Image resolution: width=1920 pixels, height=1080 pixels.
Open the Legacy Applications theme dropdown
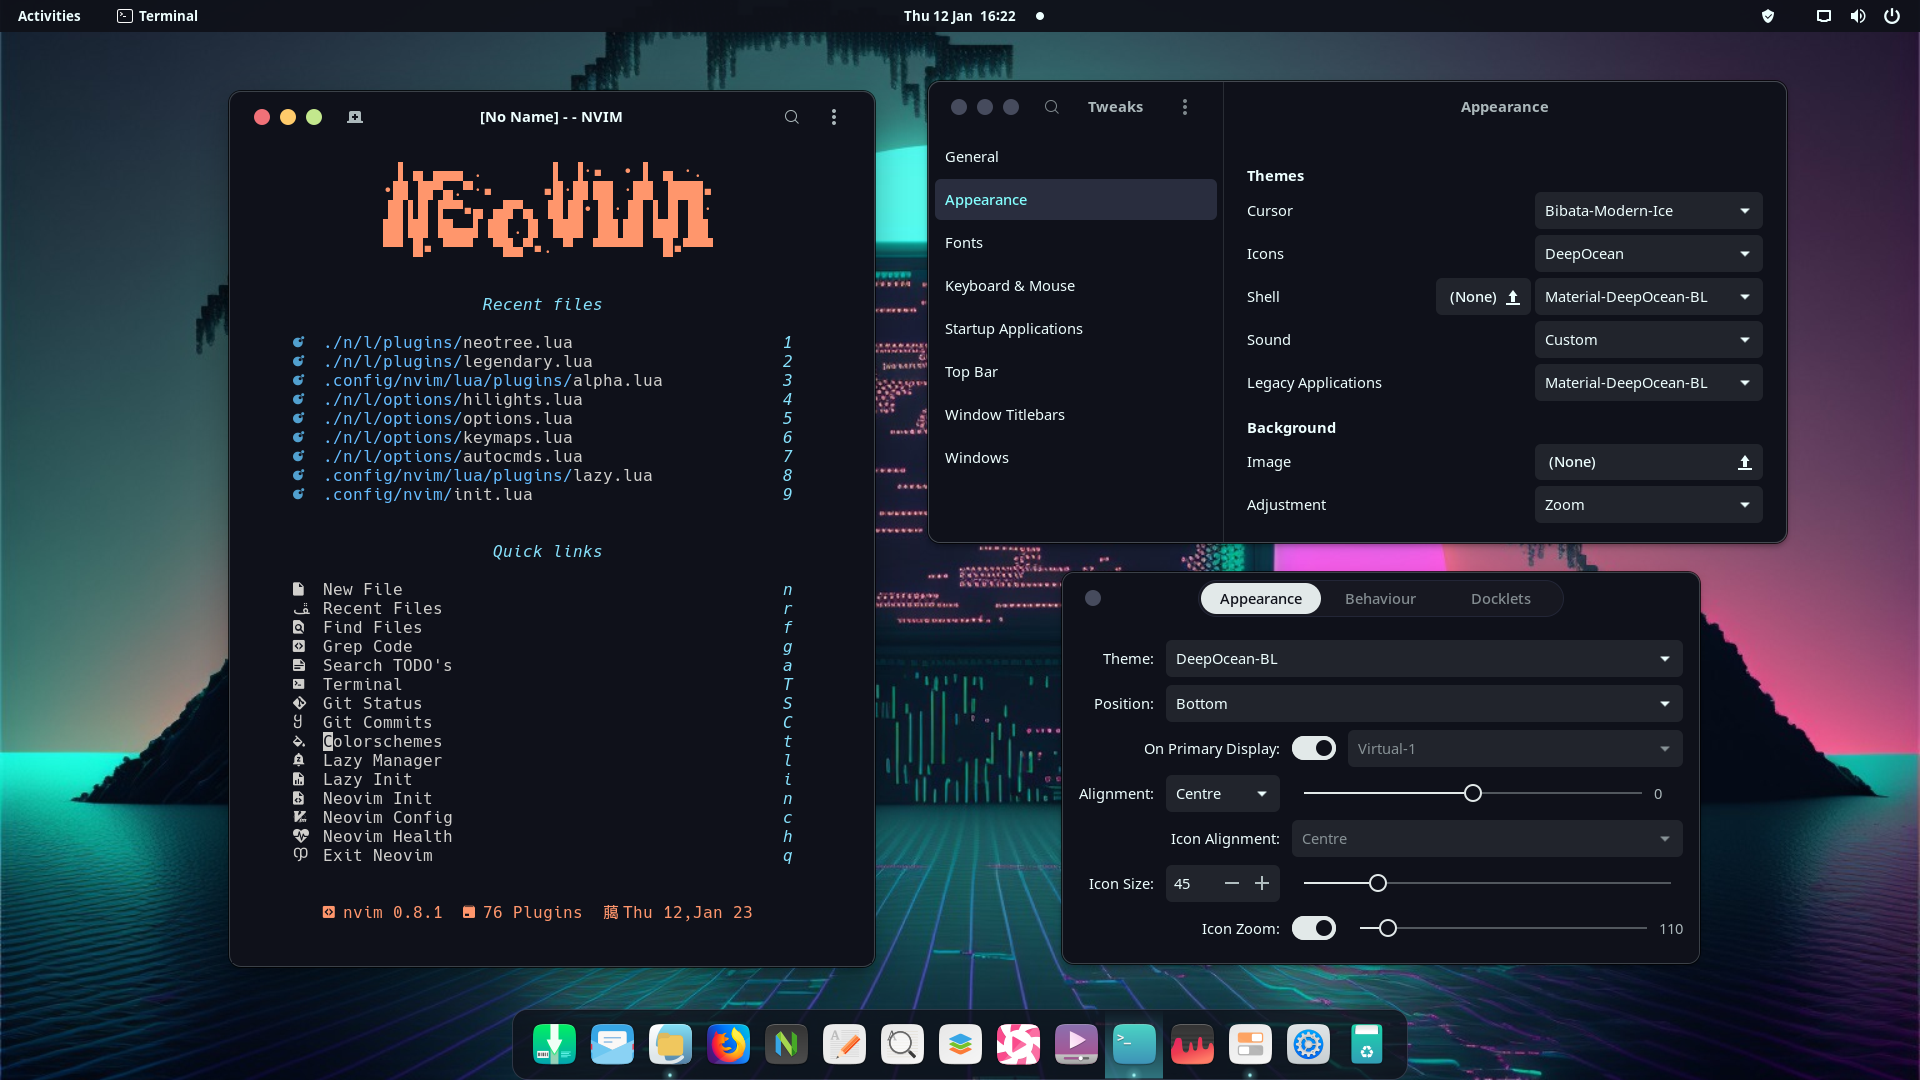point(1648,383)
